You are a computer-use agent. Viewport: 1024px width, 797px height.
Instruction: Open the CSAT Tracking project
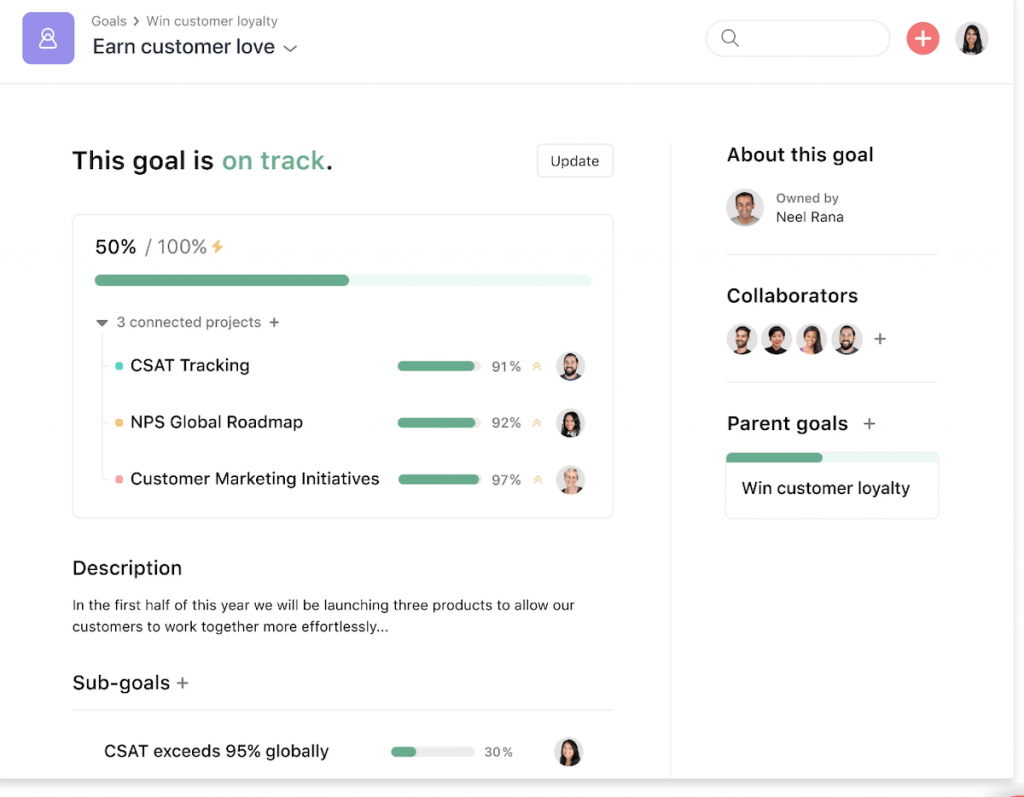(190, 366)
